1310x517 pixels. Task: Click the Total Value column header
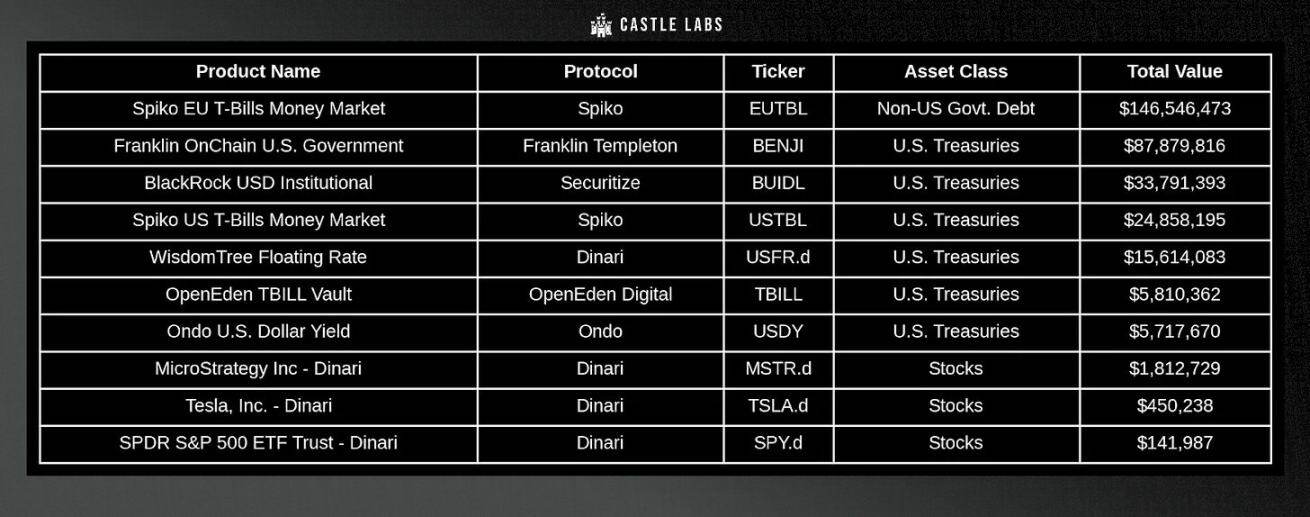1175,72
